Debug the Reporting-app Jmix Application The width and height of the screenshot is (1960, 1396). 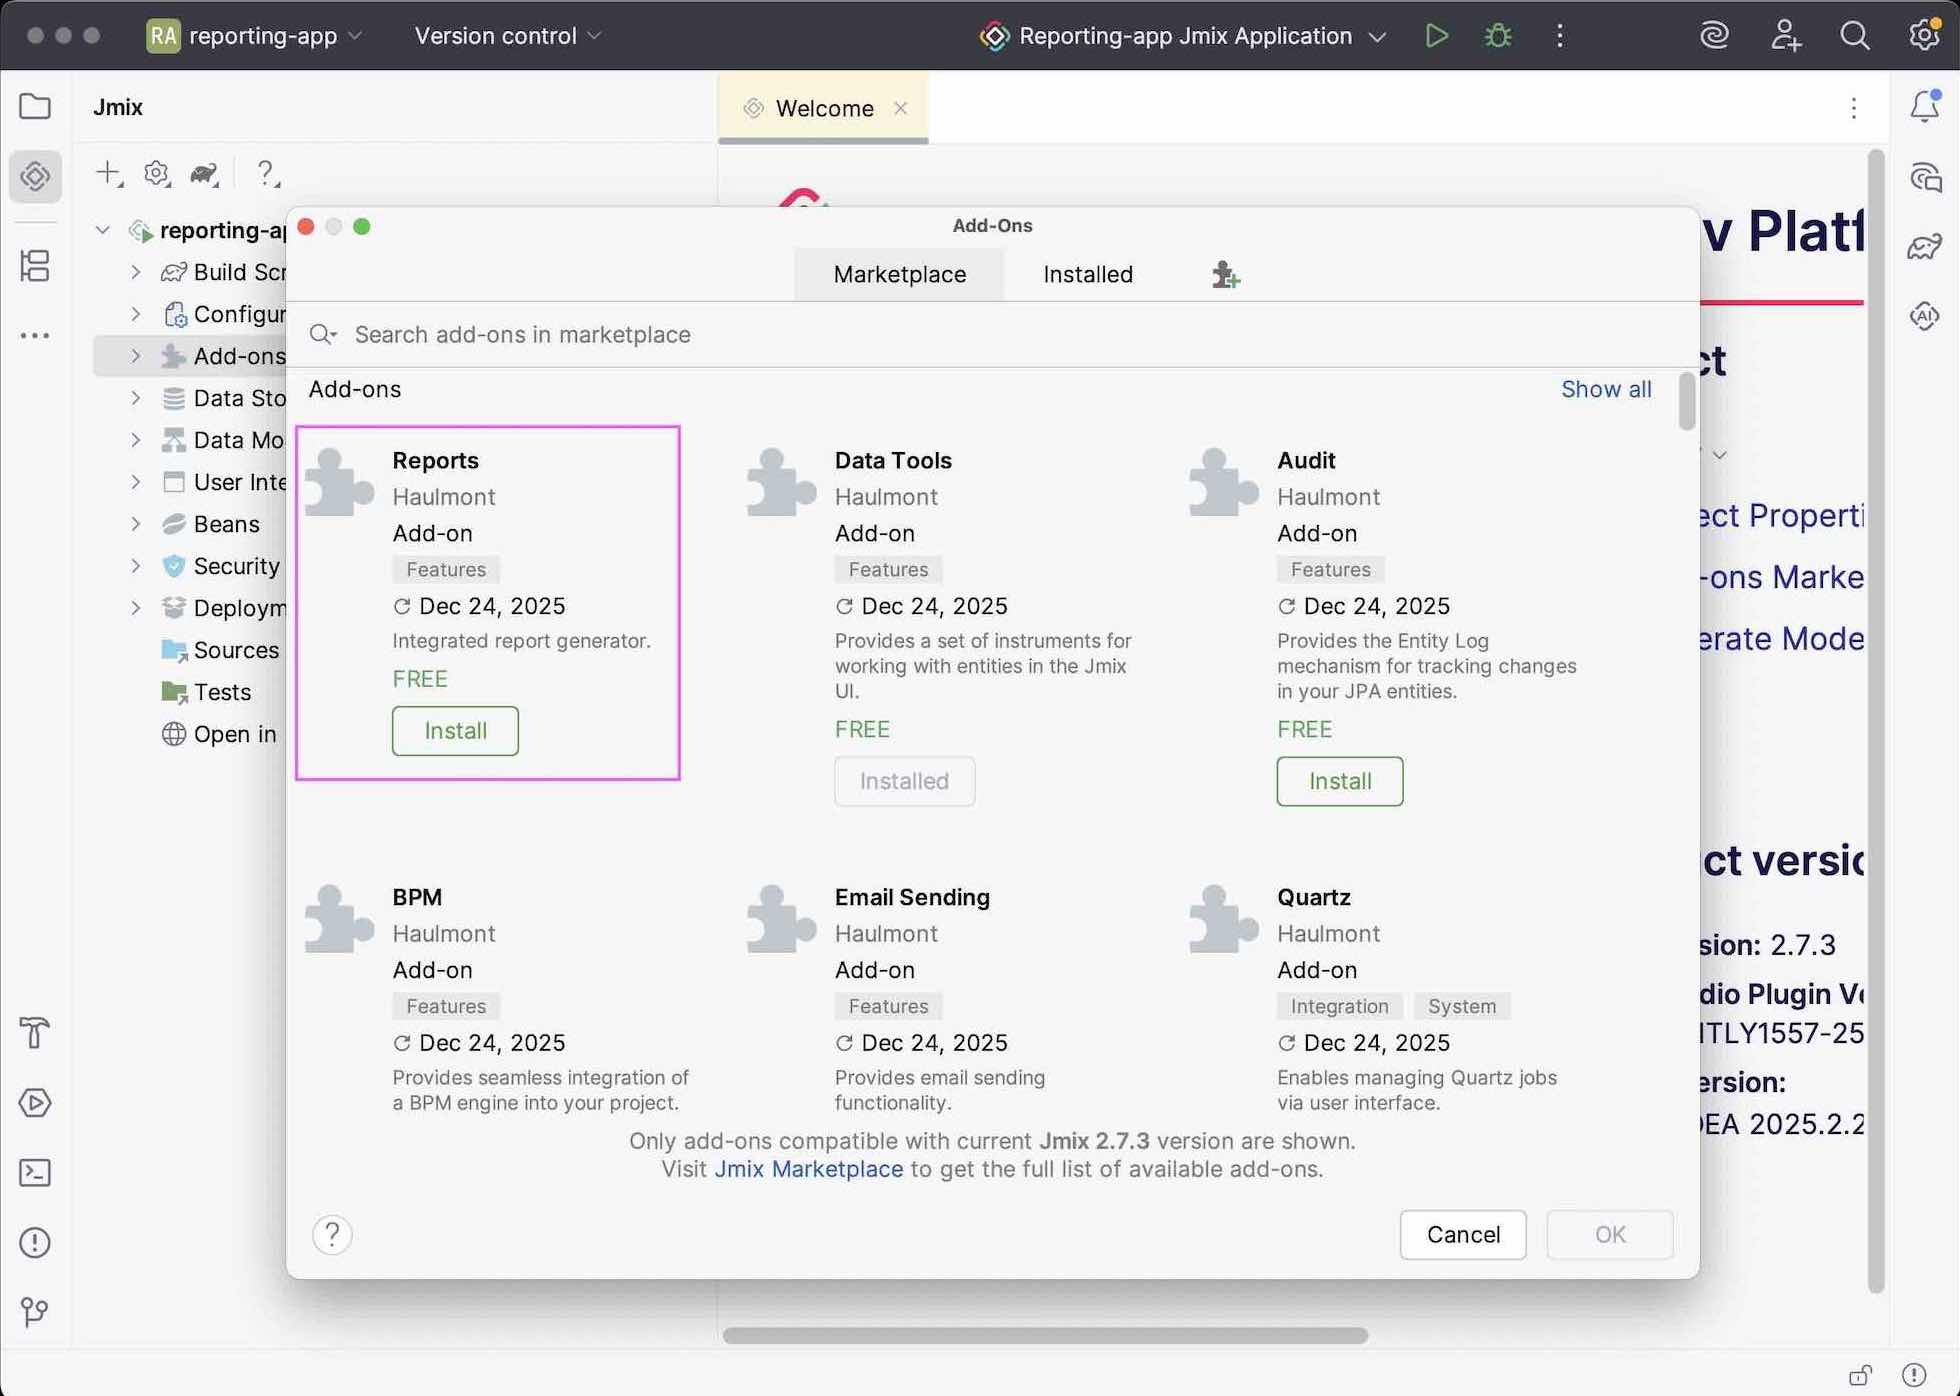pos(1498,36)
